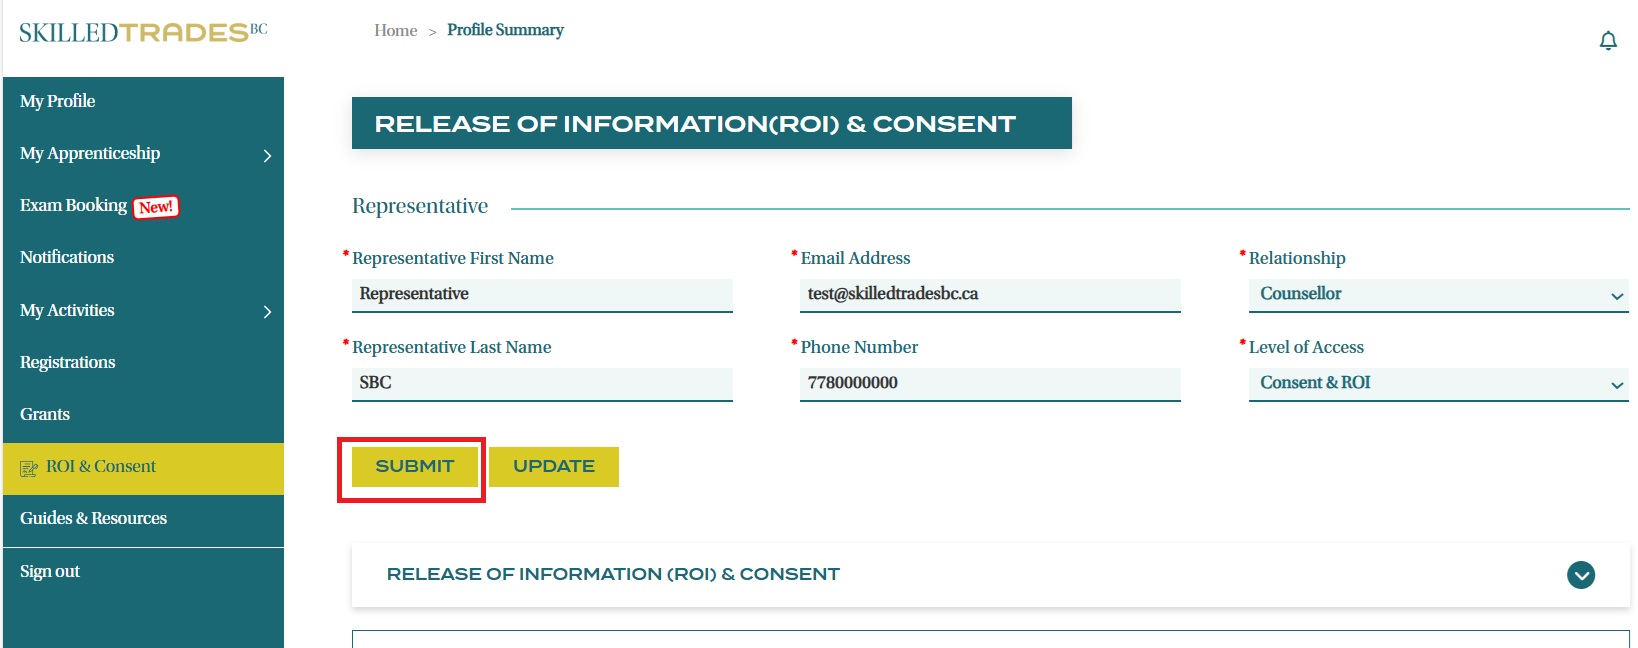The image size is (1638, 648).
Task: Click the SkilledTradesBC logo
Action: [143, 32]
